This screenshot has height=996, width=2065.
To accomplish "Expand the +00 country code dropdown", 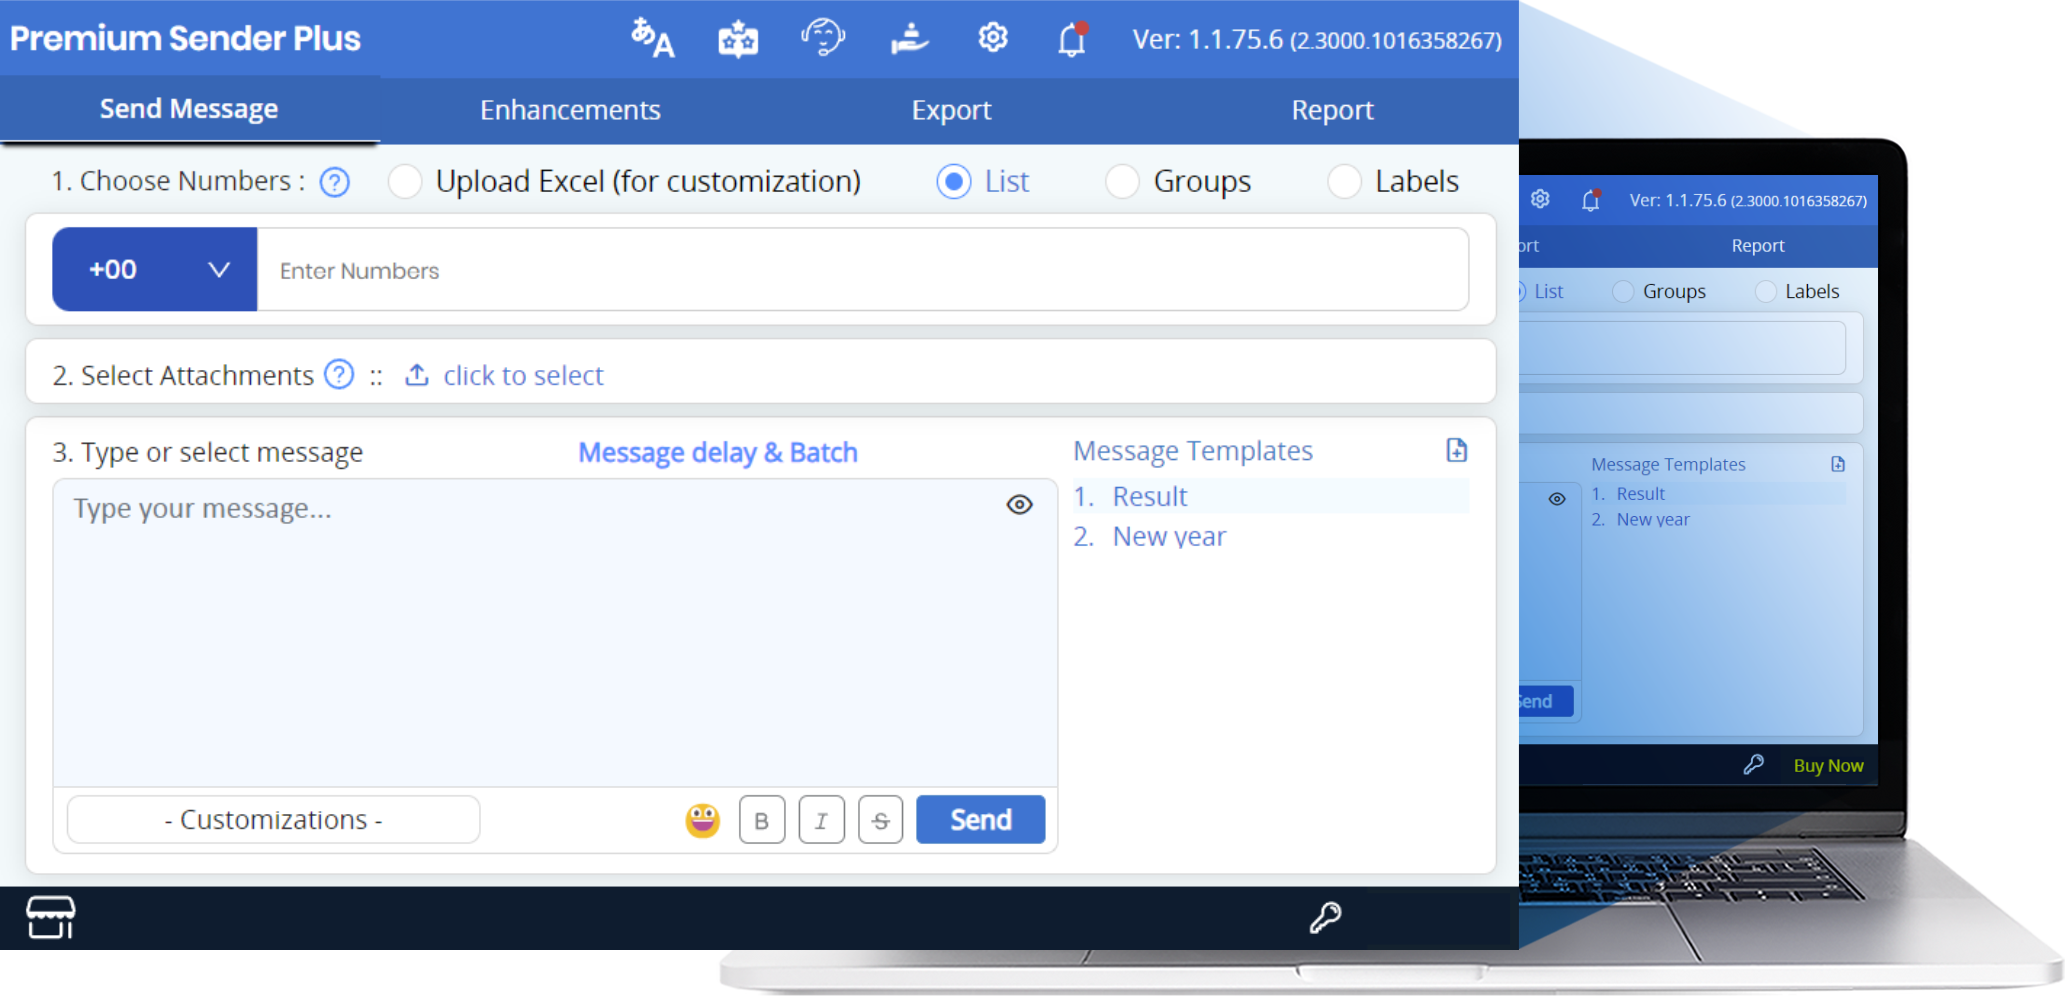I will point(155,270).
